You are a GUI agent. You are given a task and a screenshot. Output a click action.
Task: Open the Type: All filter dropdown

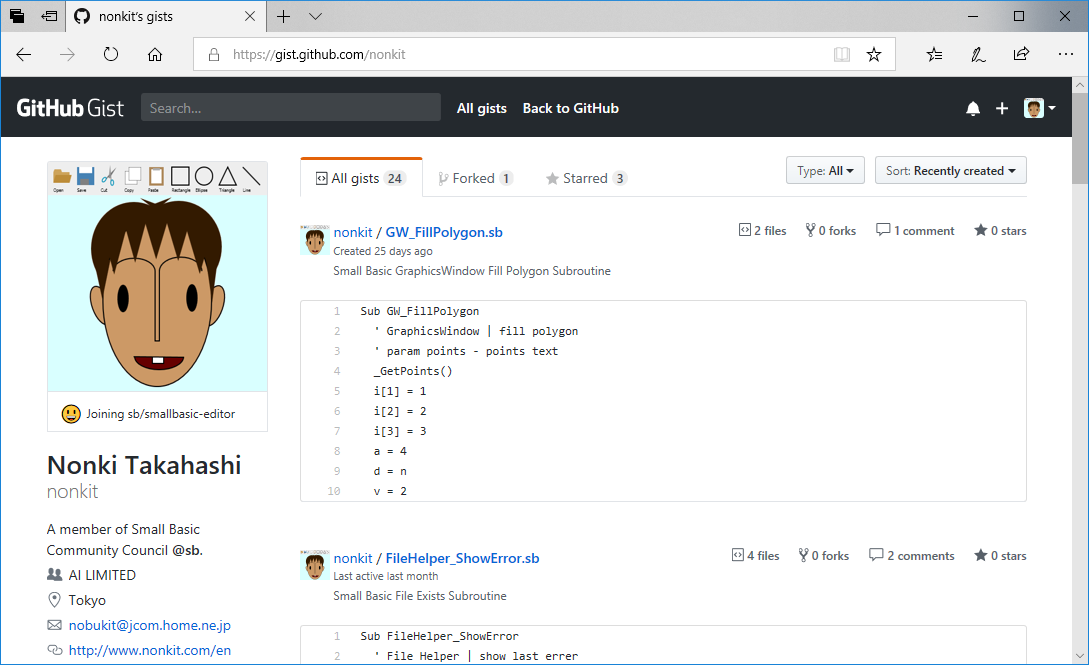[825, 170]
